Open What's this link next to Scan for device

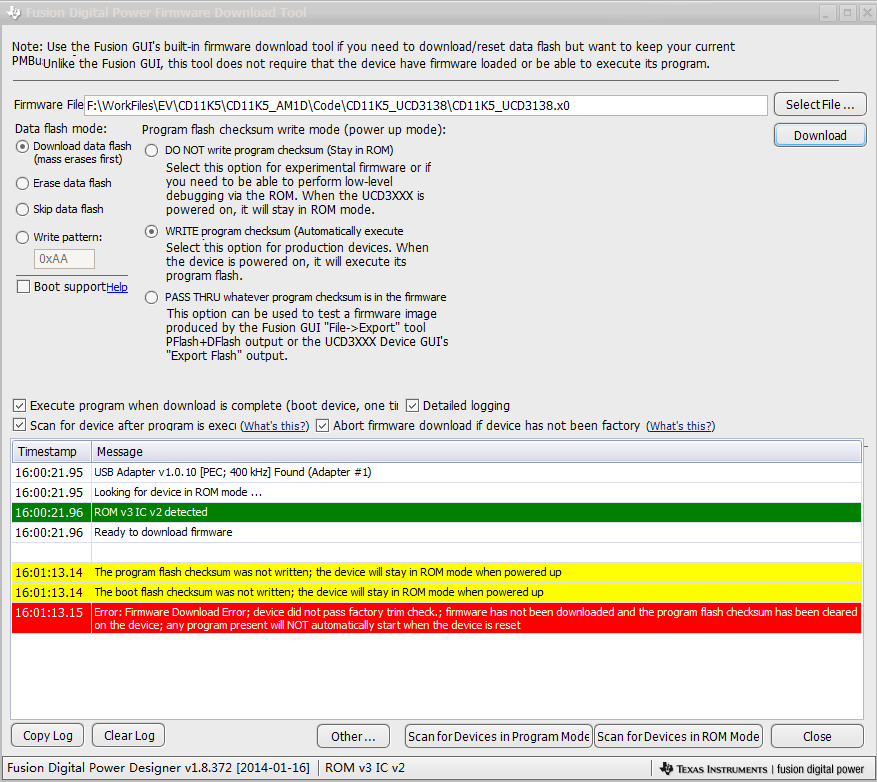(275, 426)
